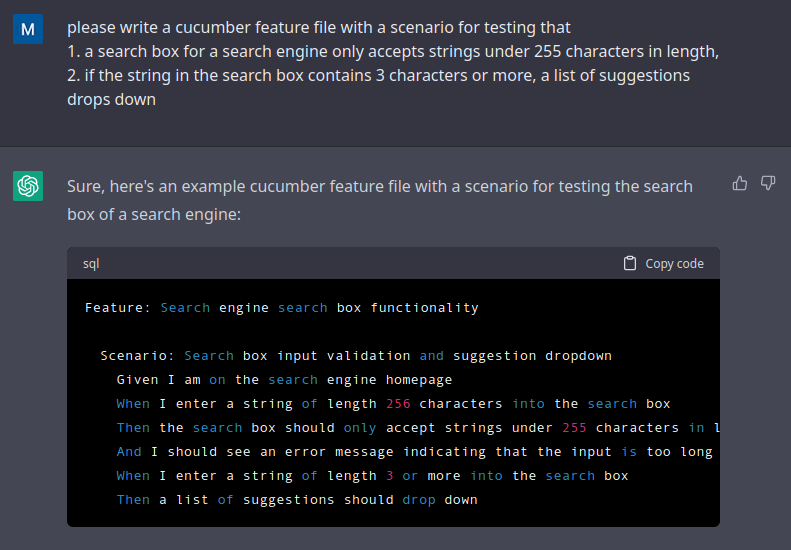This screenshot has height=550, width=791.
Task: Click the 'And I should see an error' line
Action: click(x=414, y=452)
